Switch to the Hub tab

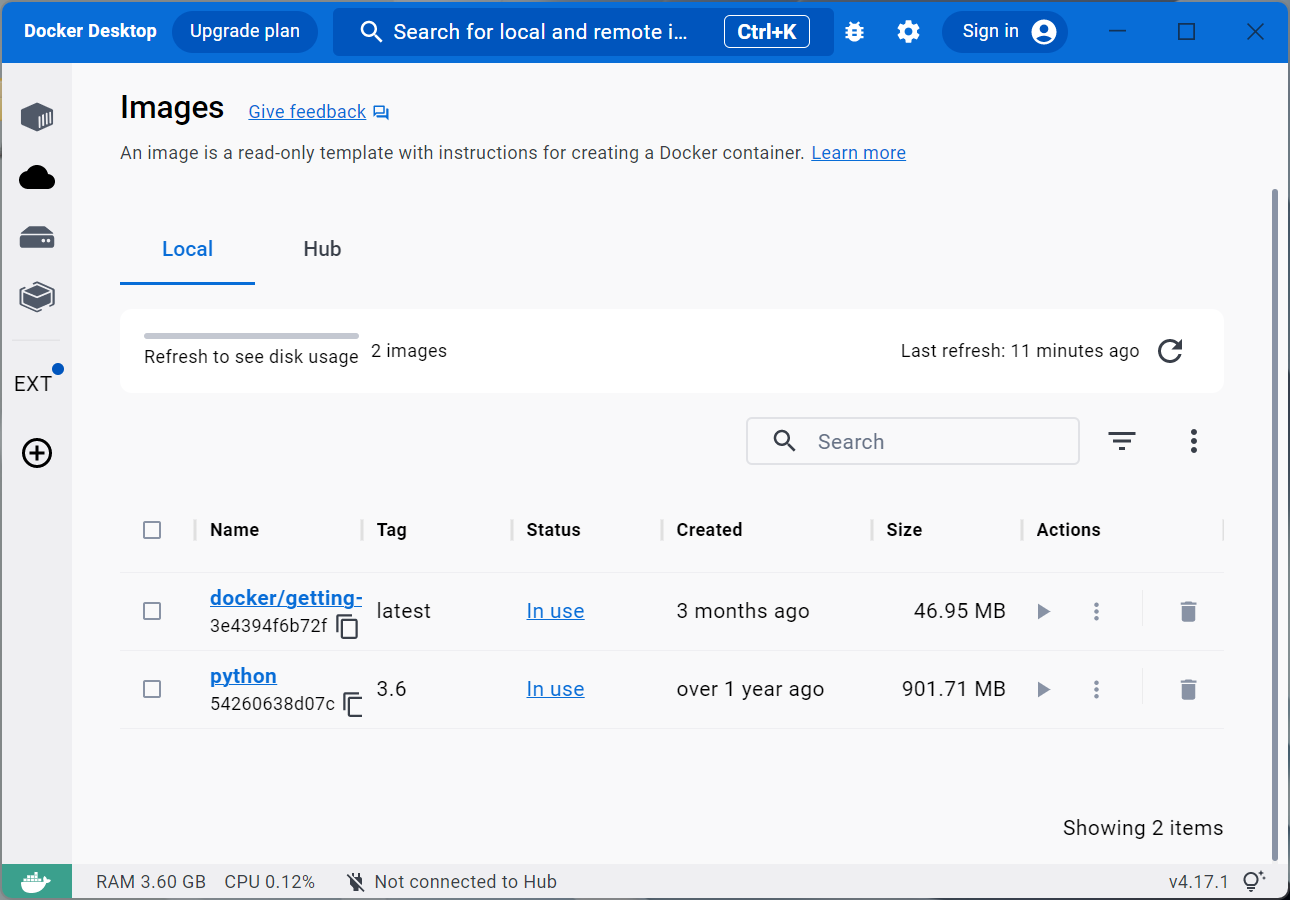point(322,249)
